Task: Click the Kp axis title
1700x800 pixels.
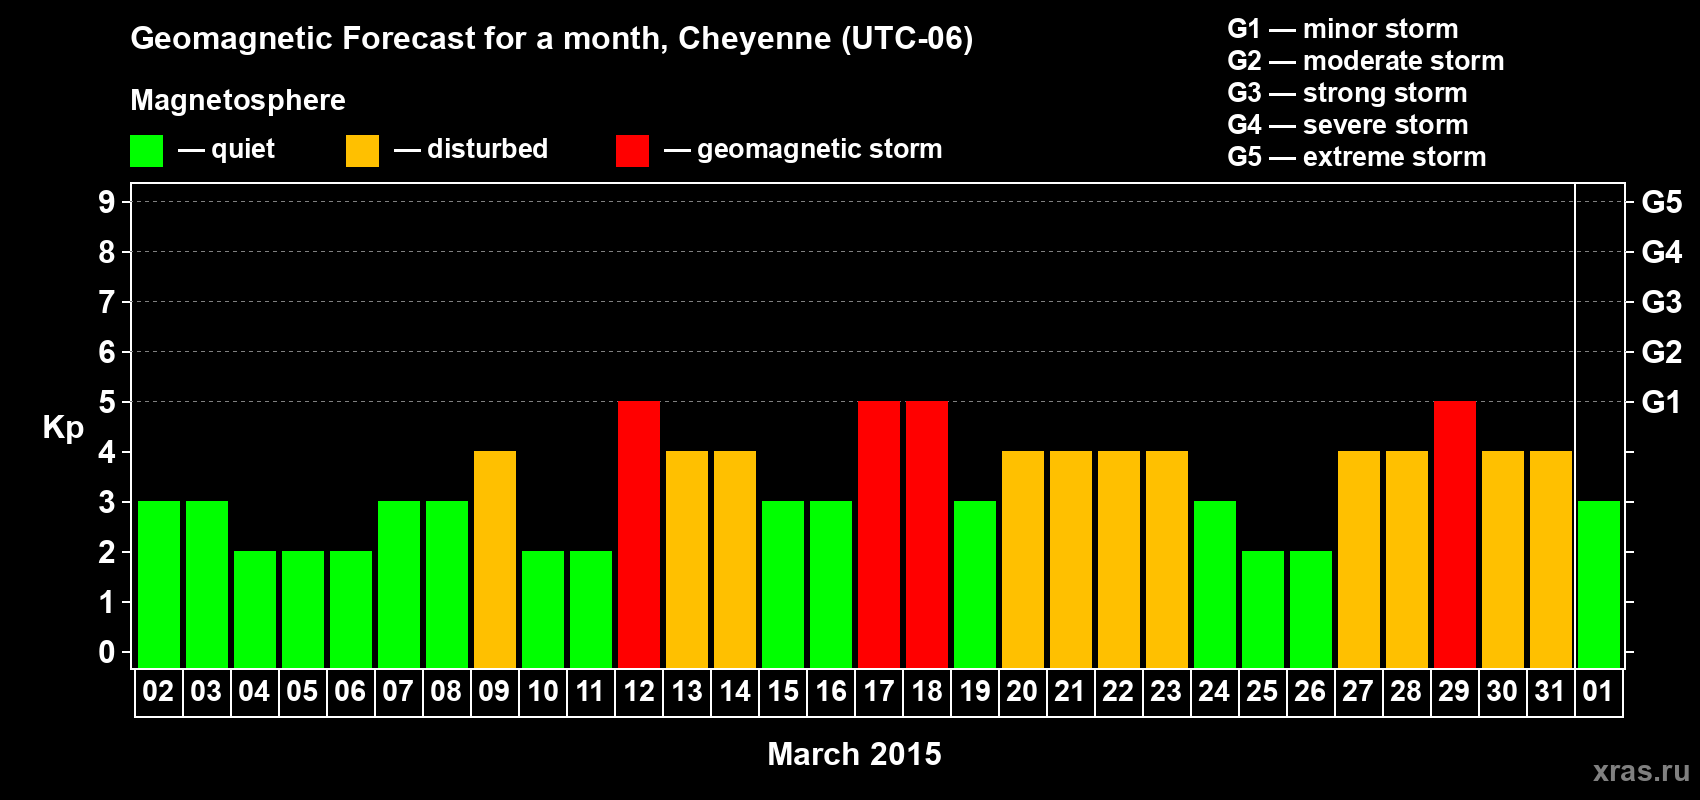Action: [x=63, y=428]
